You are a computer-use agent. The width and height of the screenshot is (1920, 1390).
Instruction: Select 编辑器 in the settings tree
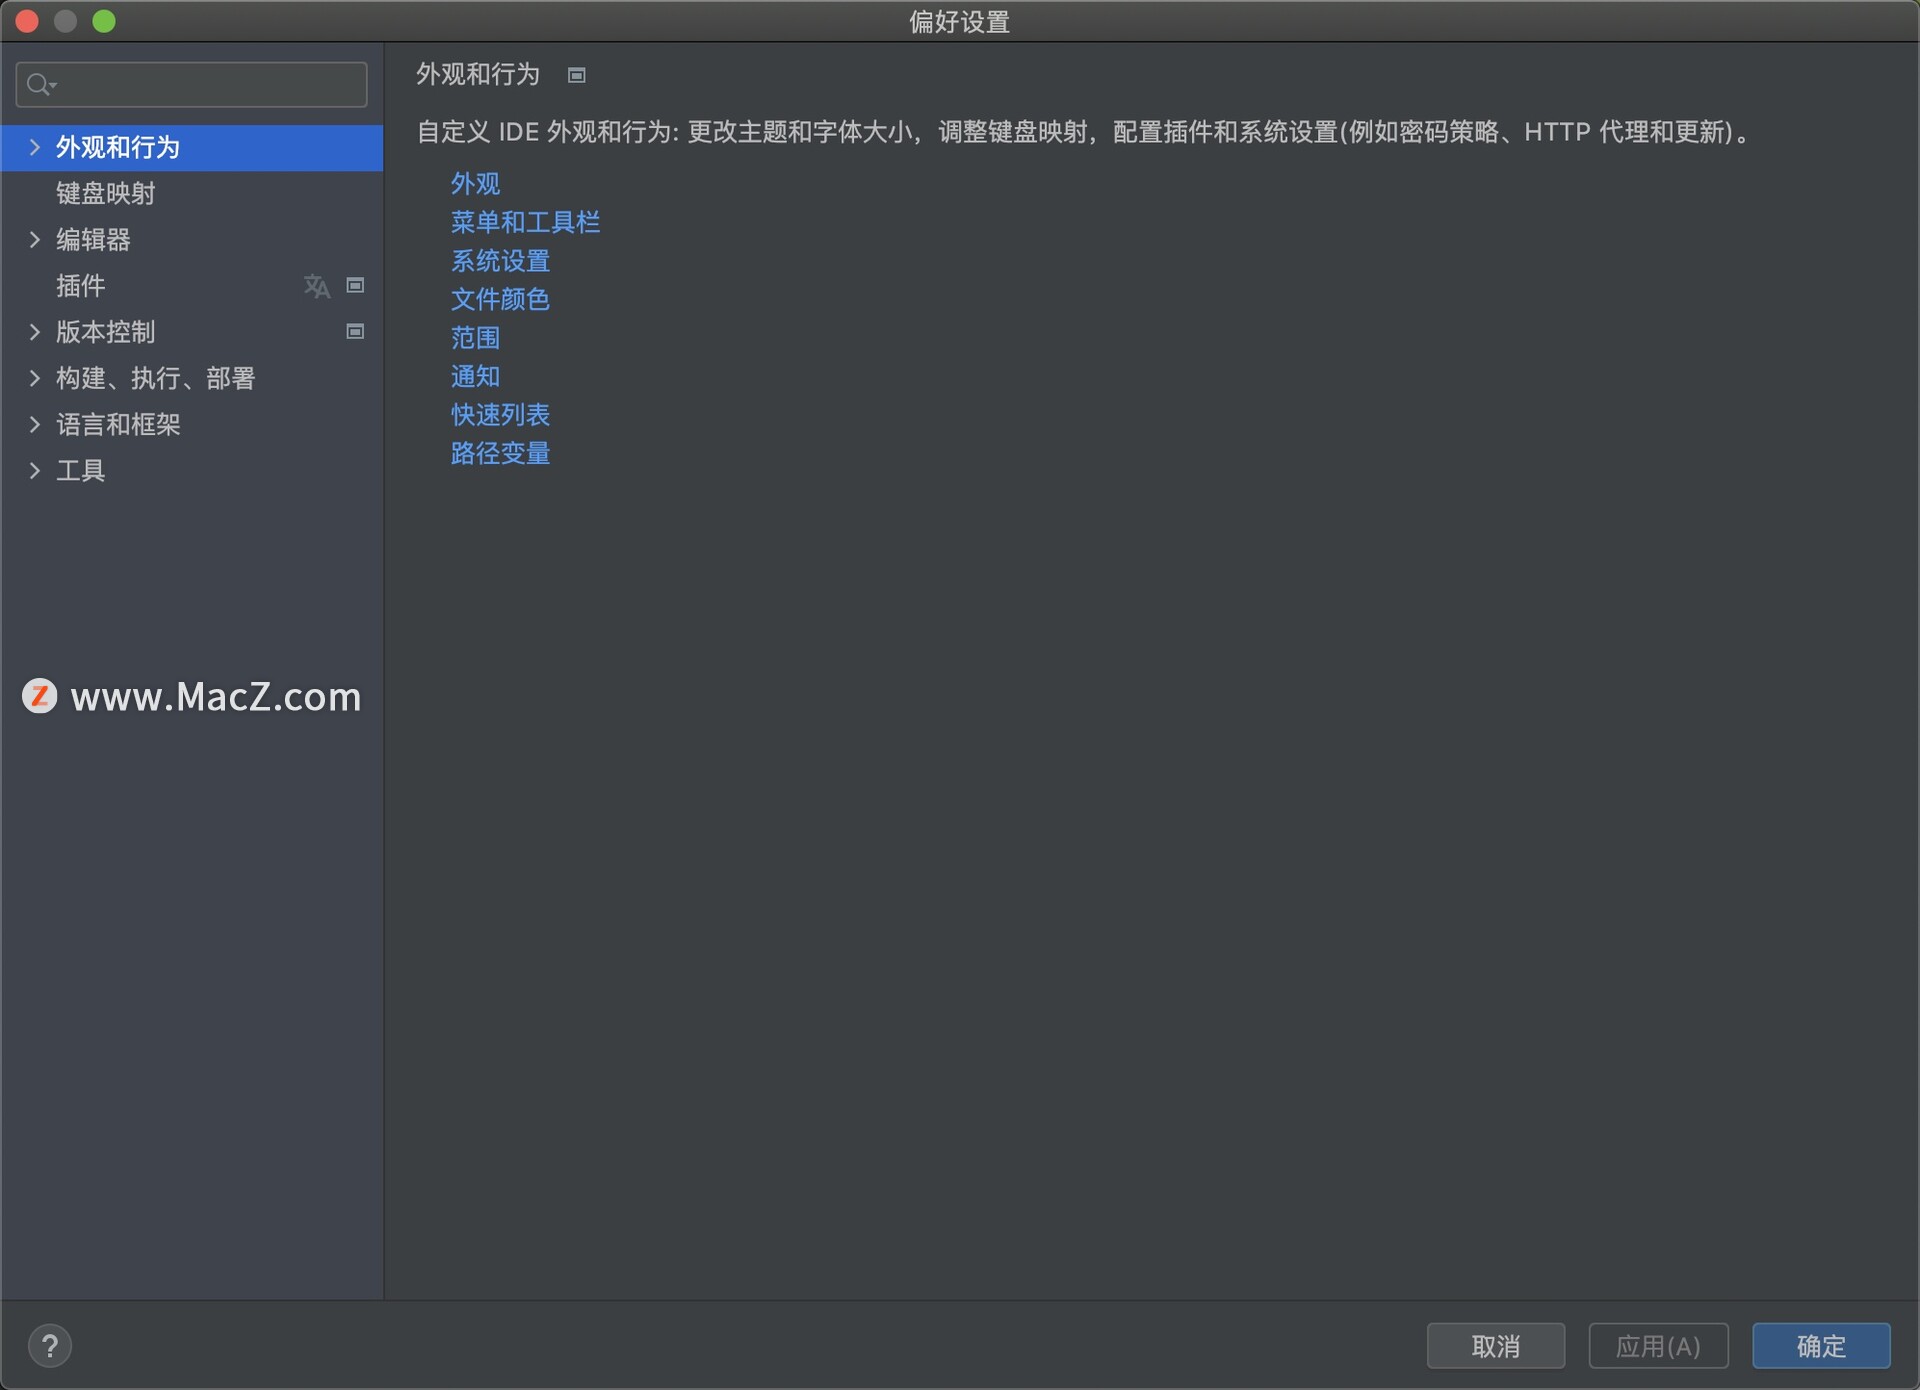point(191,240)
